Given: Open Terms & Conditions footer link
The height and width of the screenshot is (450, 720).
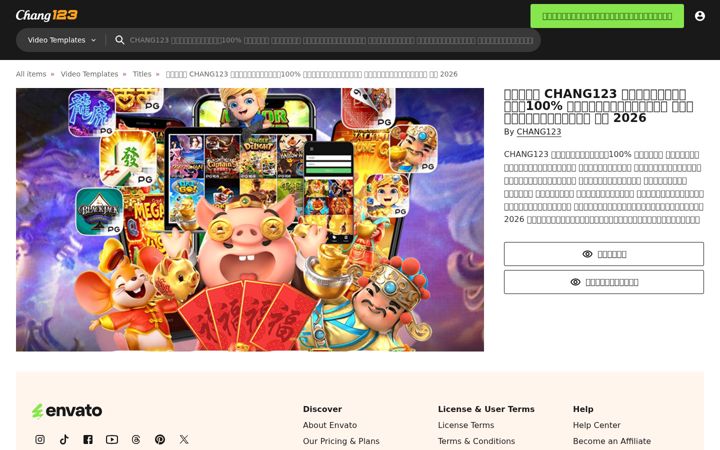Looking at the screenshot, I should coord(476,441).
